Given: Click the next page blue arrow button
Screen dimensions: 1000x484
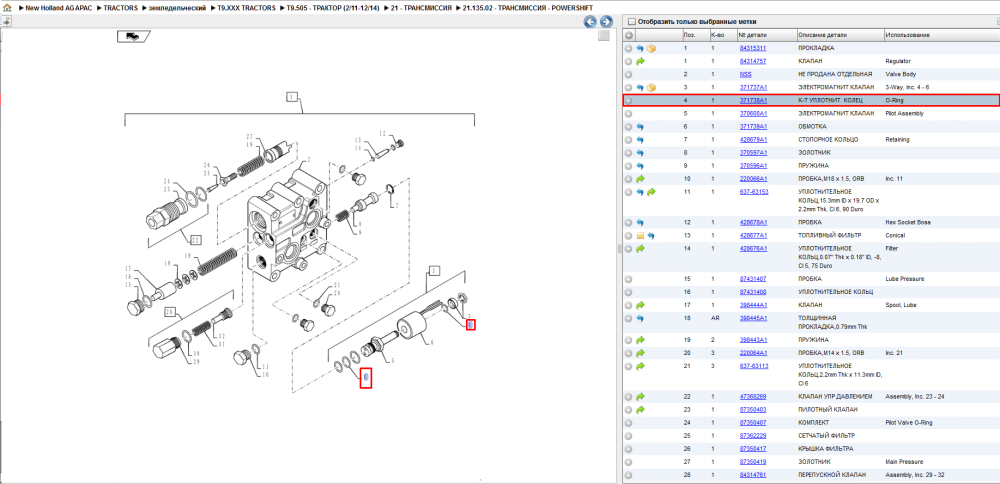Looking at the screenshot, I should [606, 22].
